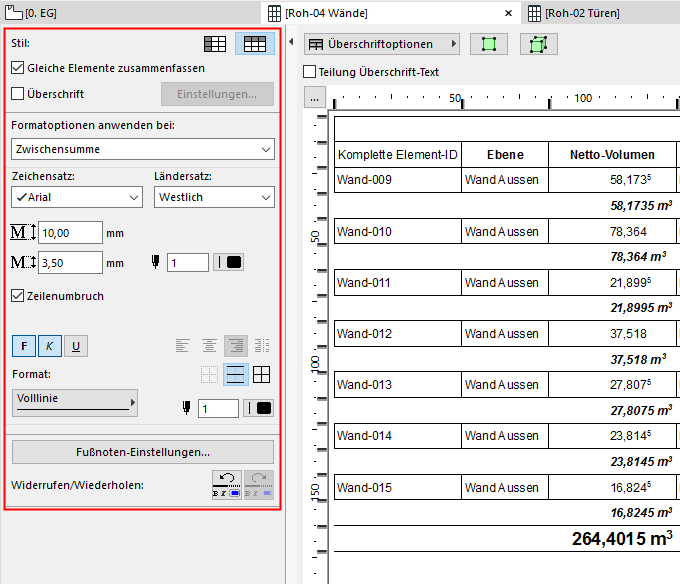Open the Zwischensumme dropdown
Screen dimensions: 680x584
[143, 149]
